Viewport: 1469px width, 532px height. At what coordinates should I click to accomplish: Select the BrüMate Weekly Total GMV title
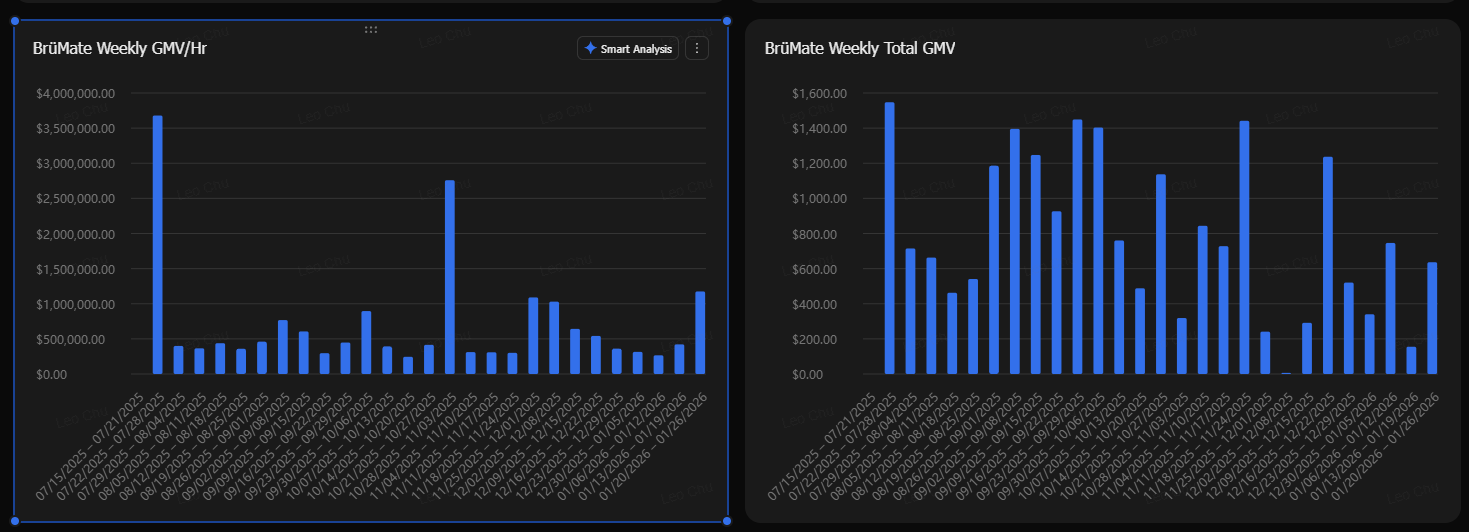coord(860,48)
